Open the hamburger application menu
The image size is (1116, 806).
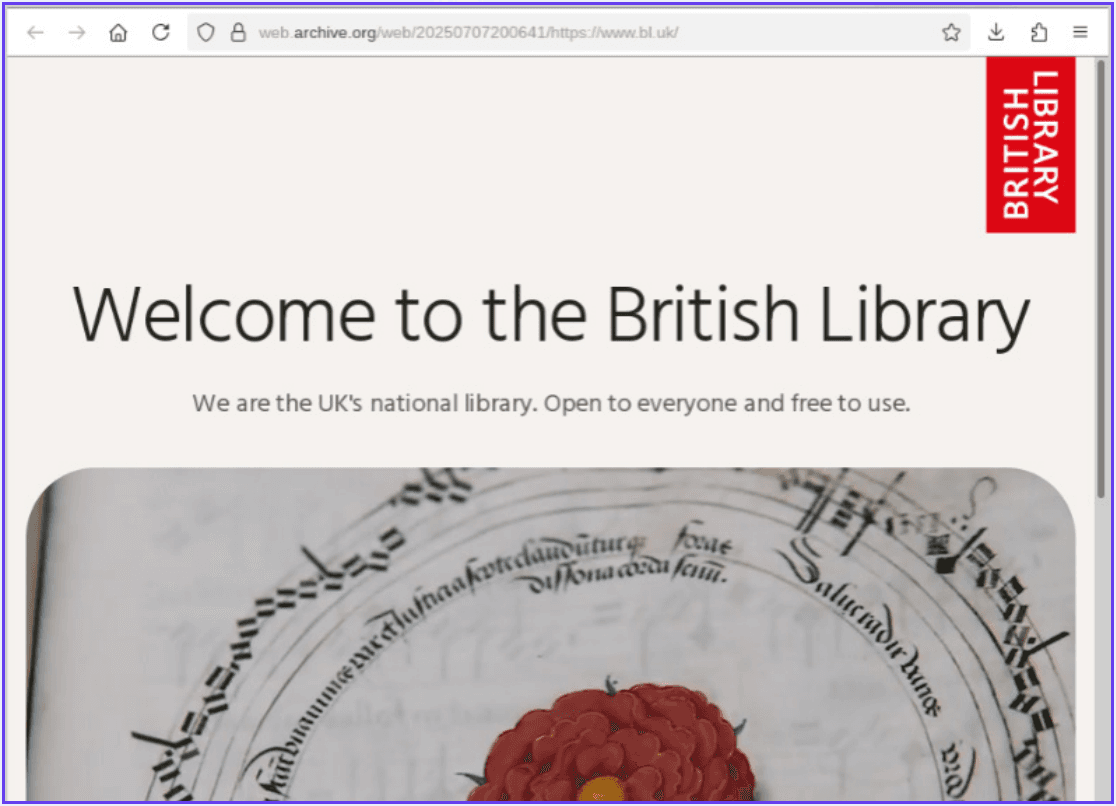click(1080, 32)
